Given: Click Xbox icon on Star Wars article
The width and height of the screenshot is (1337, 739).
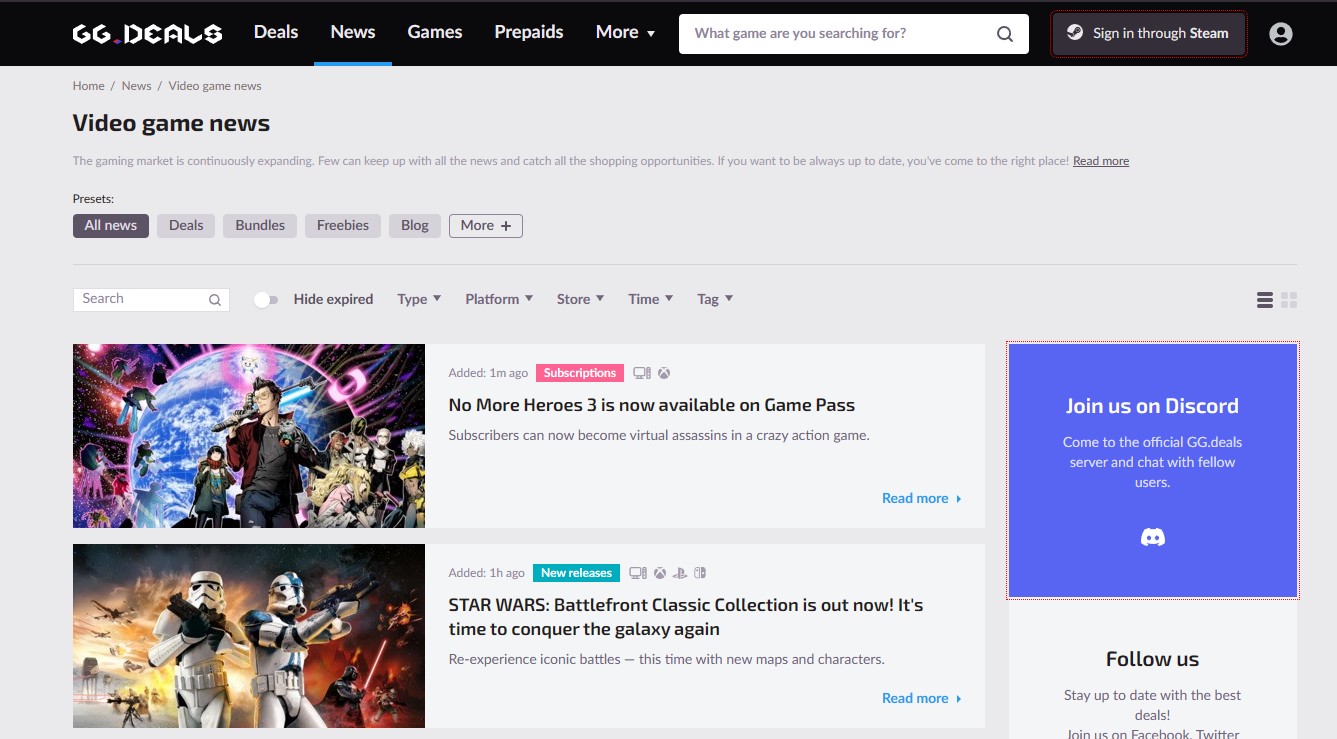Looking at the screenshot, I should click(x=660, y=573).
